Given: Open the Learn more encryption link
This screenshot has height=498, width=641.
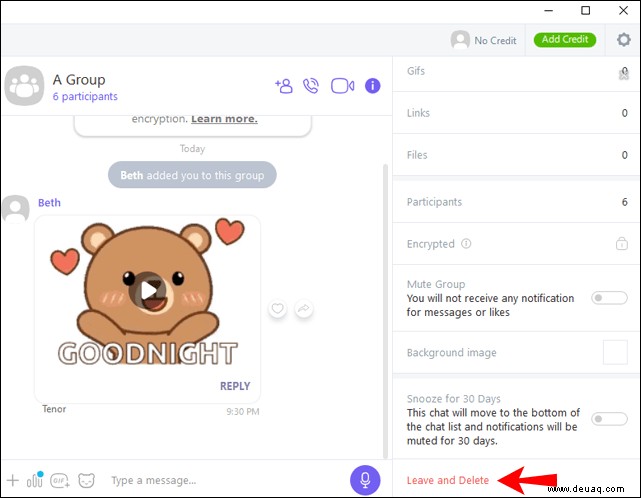Looking at the screenshot, I should pyautogui.click(x=224, y=119).
